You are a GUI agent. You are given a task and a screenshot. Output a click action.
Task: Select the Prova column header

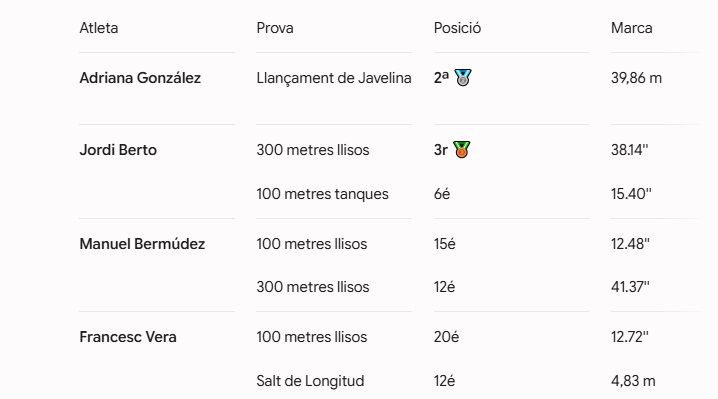(x=275, y=28)
